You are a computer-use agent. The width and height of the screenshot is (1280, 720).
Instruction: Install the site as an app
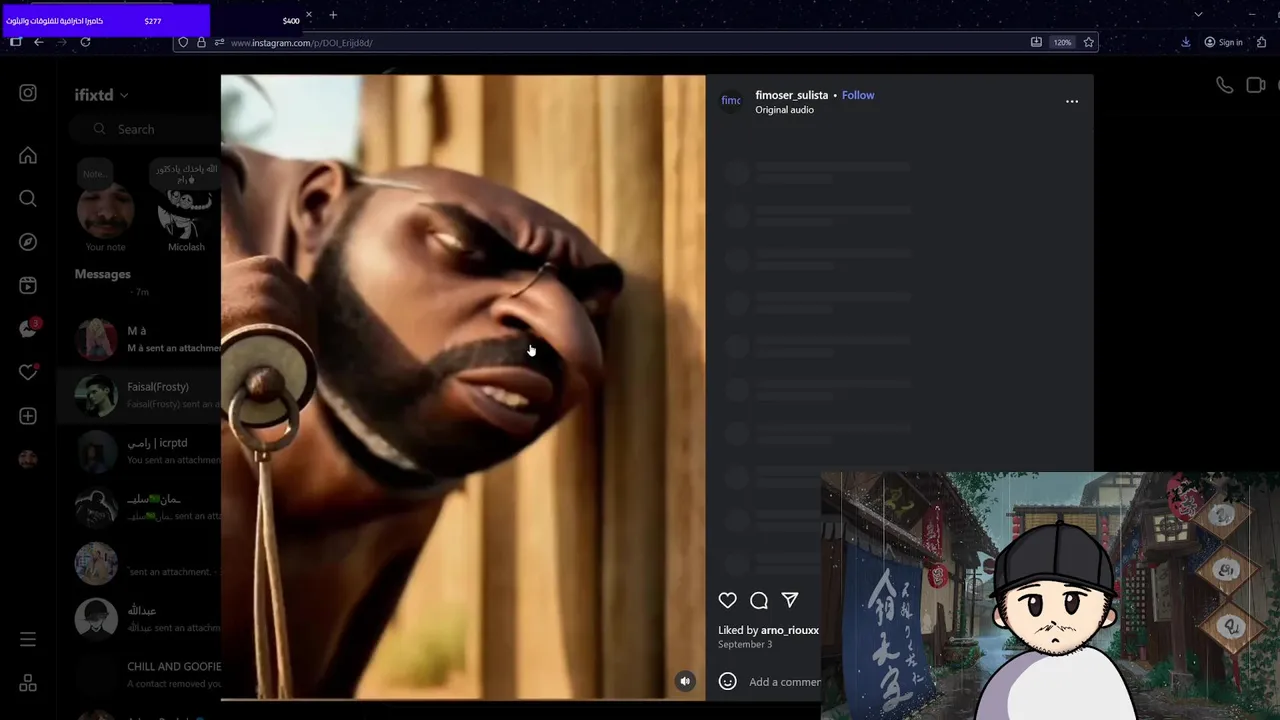point(1036,42)
